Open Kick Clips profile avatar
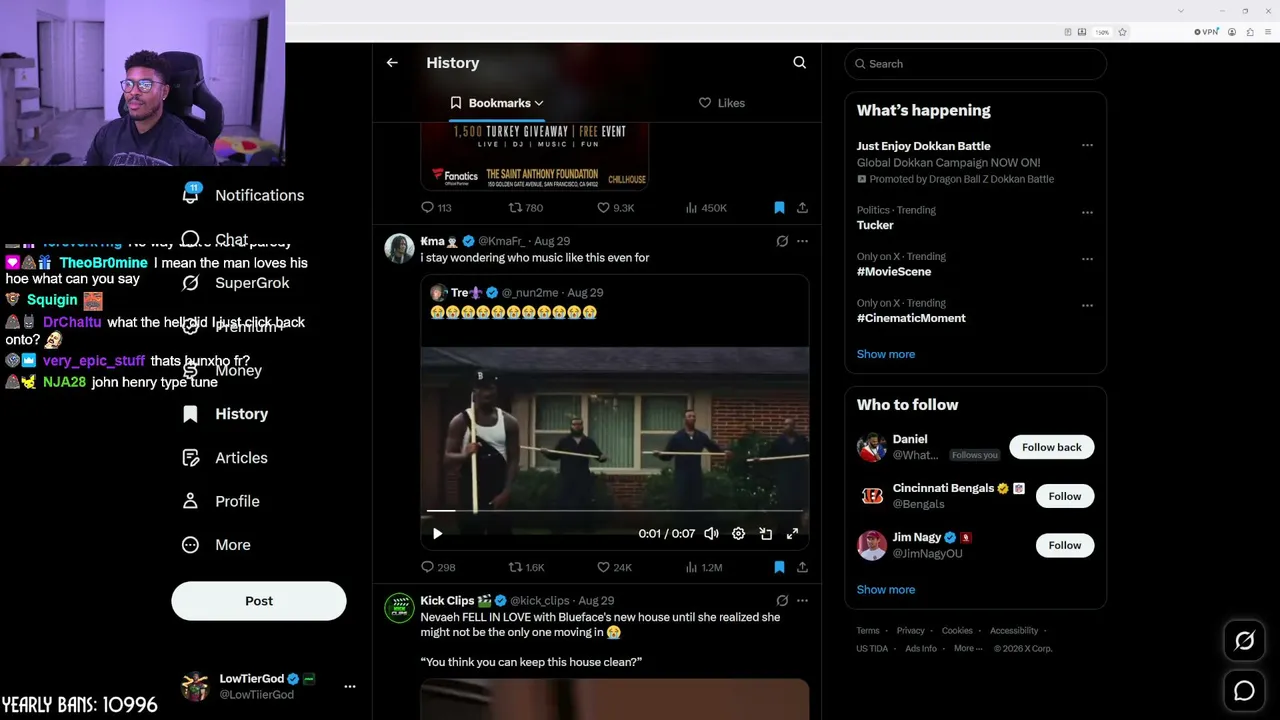This screenshot has height=720, width=1280. pos(399,608)
